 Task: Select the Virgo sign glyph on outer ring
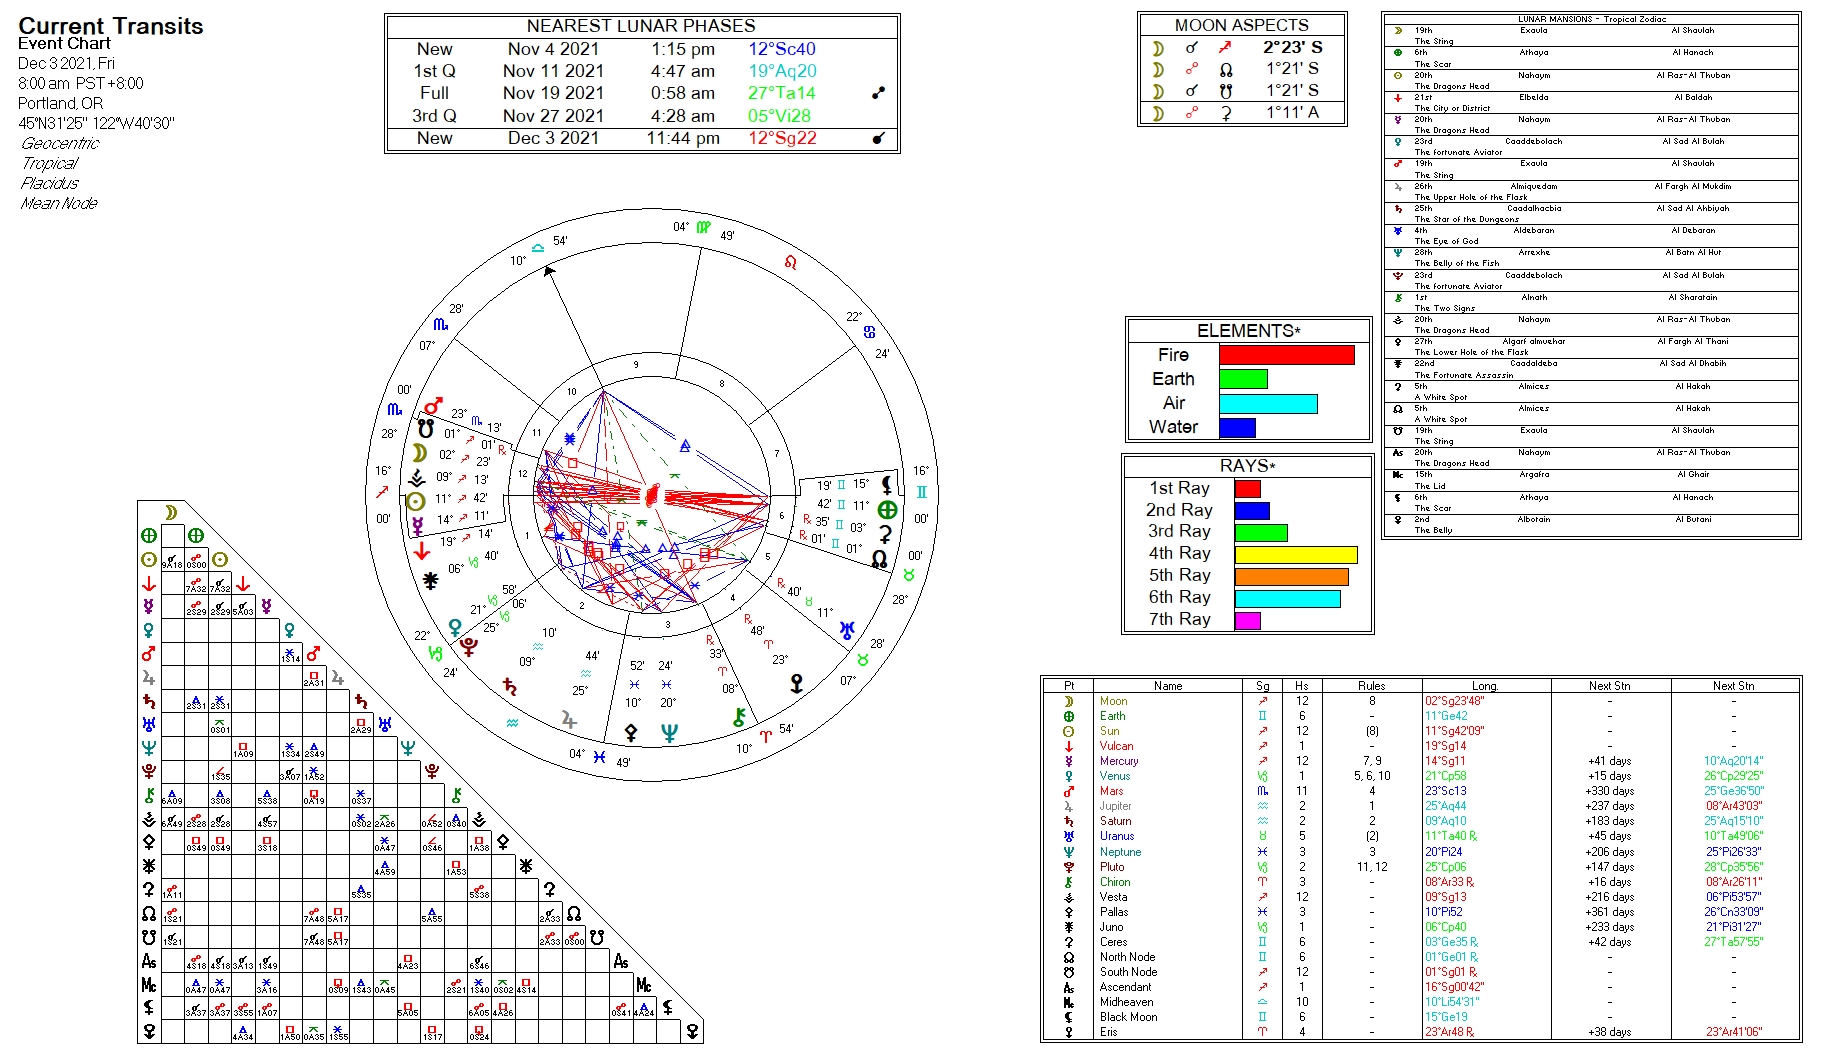[x=703, y=228]
